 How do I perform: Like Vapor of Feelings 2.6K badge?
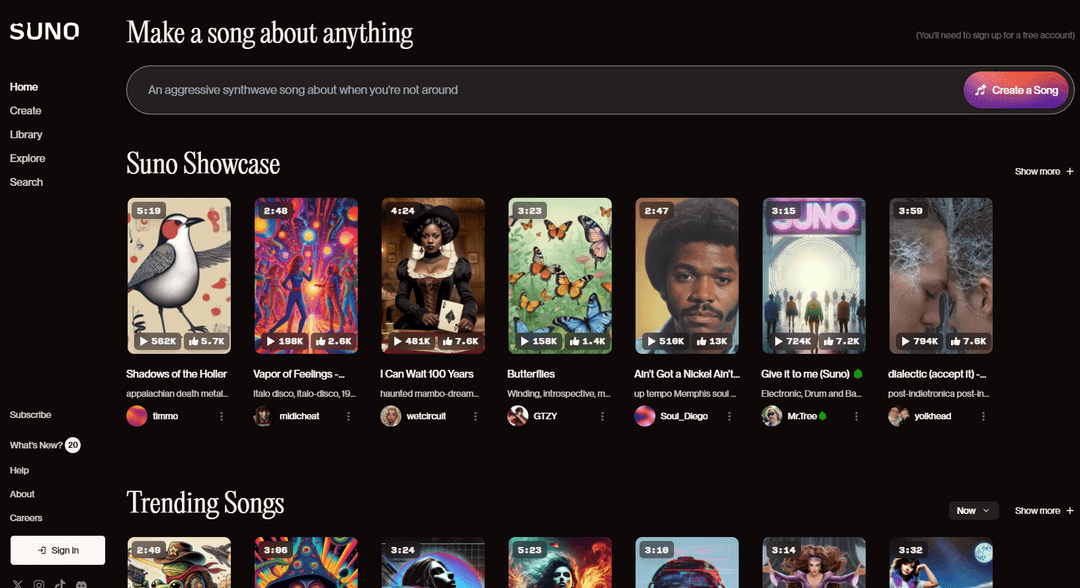point(333,341)
